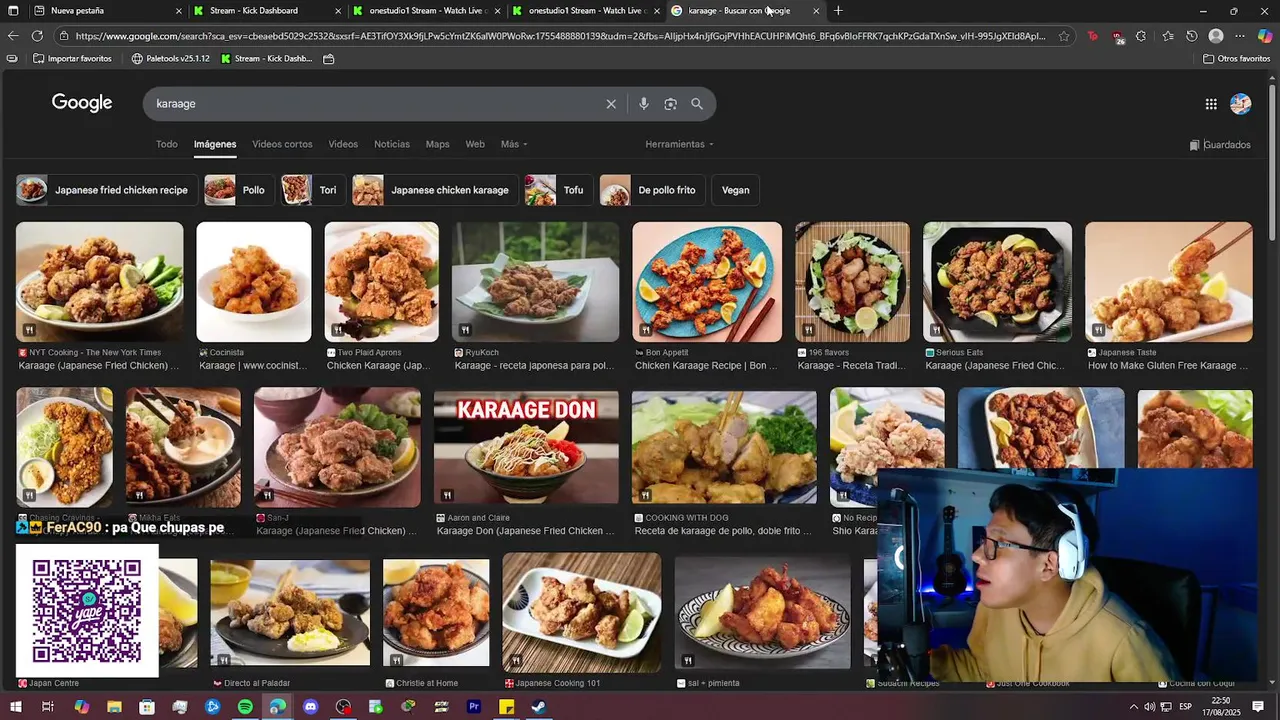Filter images by Tori chip
The width and height of the screenshot is (1280, 720).
click(x=312, y=190)
